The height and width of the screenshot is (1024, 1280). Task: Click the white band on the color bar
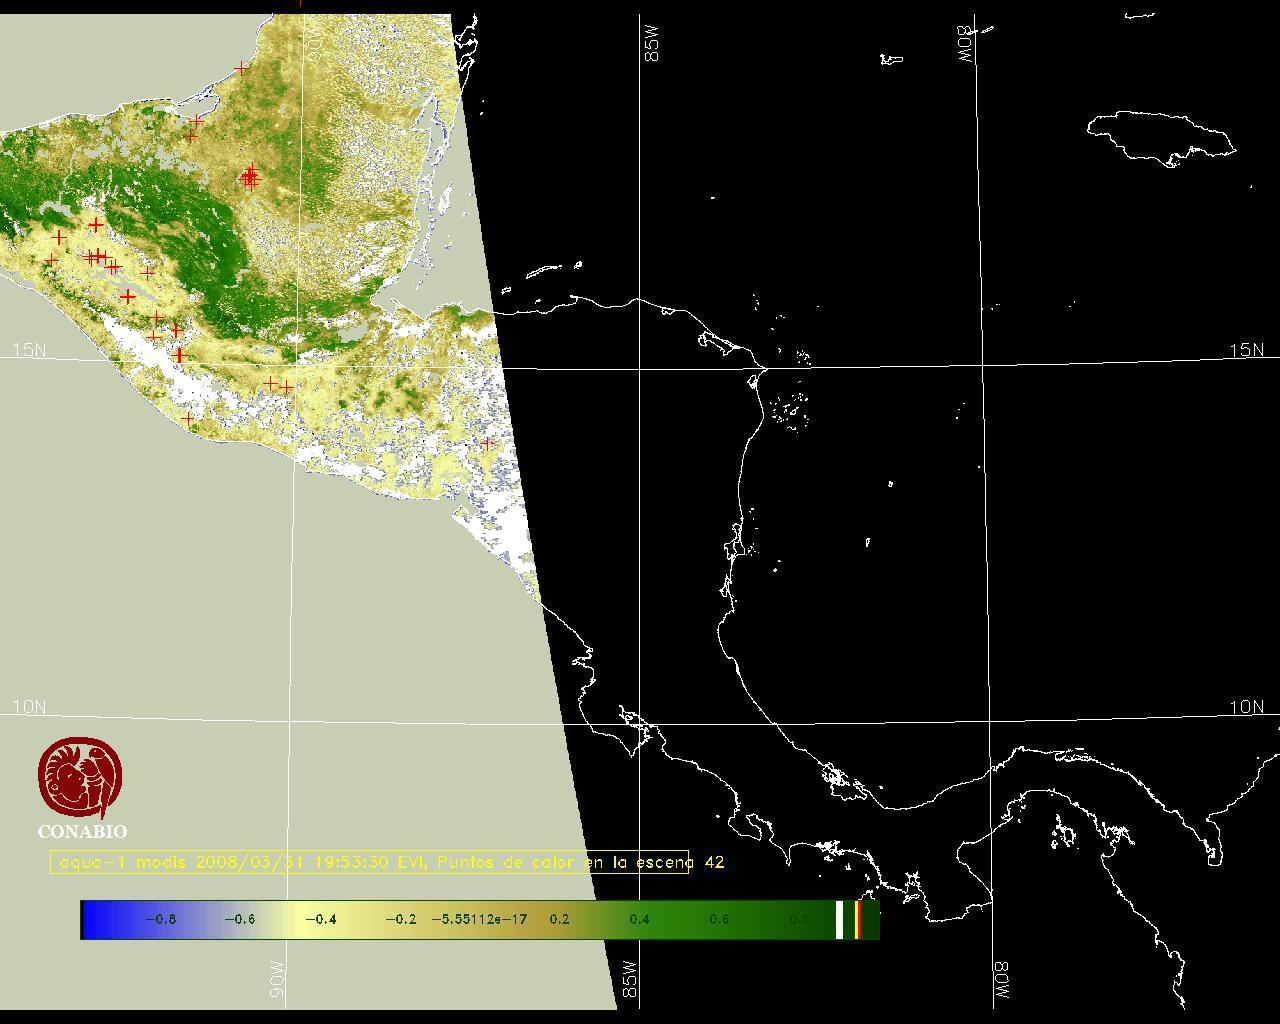pyautogui.click(x=840, y=919)
